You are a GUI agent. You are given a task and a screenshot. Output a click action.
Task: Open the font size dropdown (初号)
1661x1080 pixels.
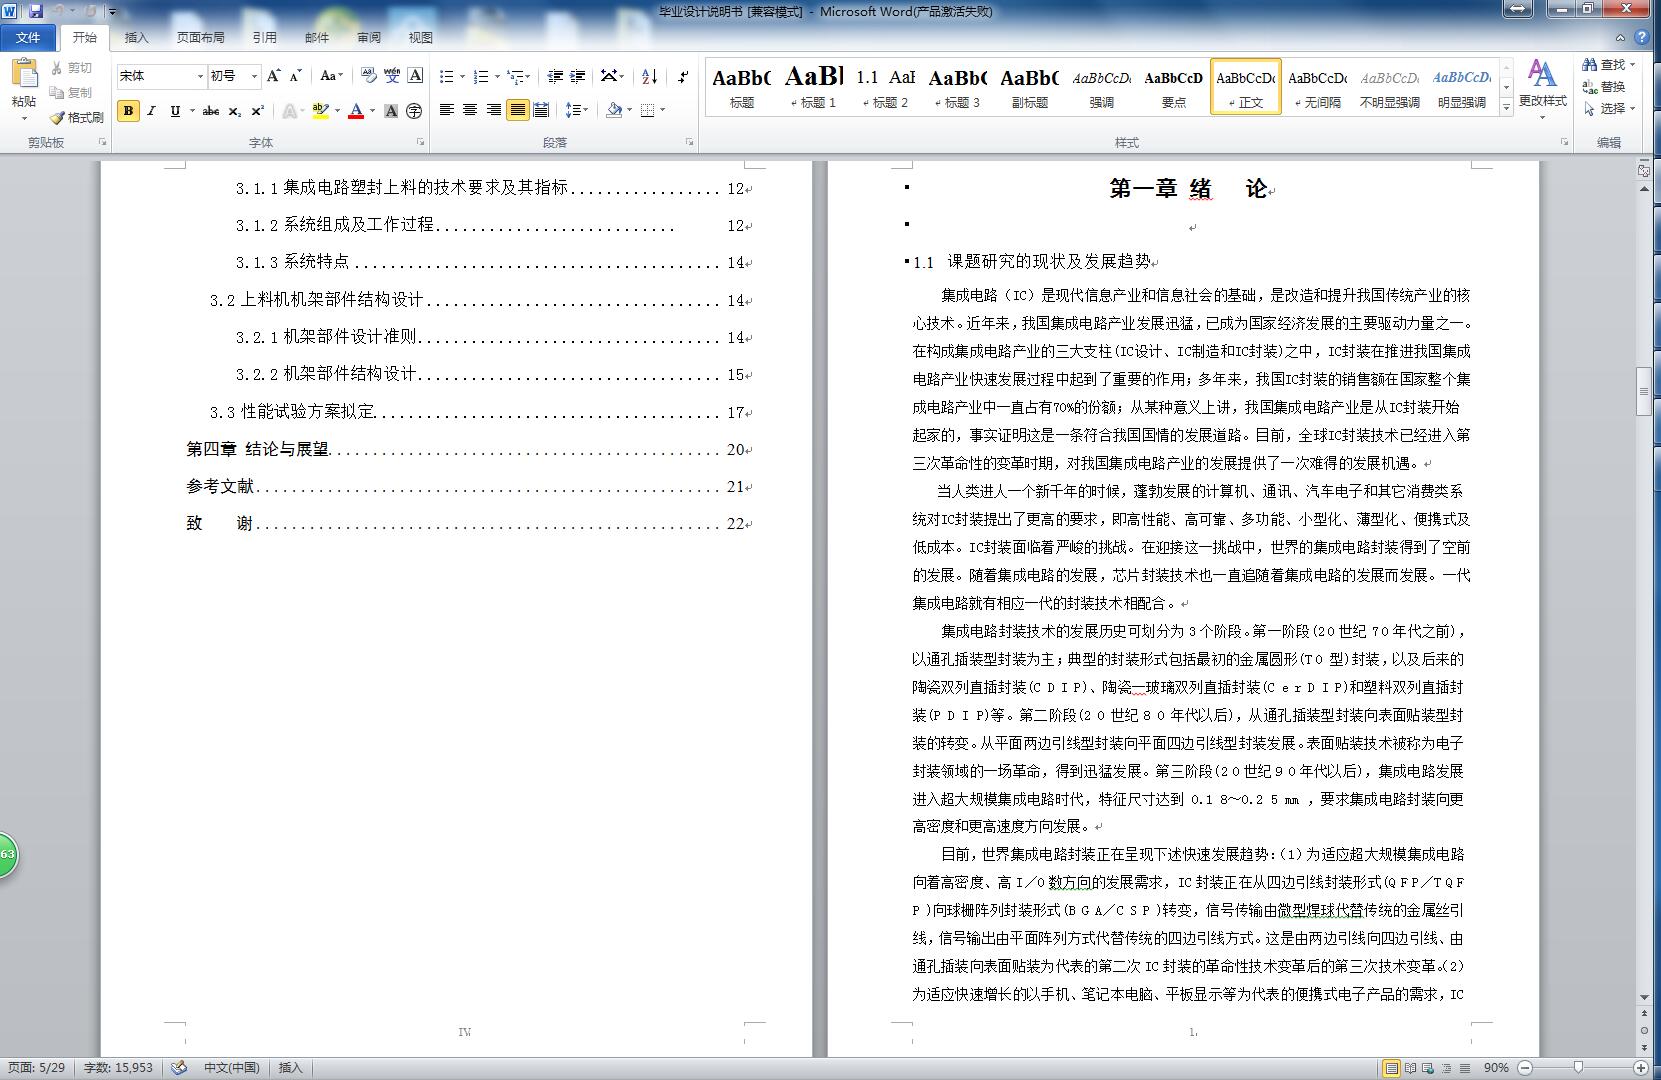[255, 76]
